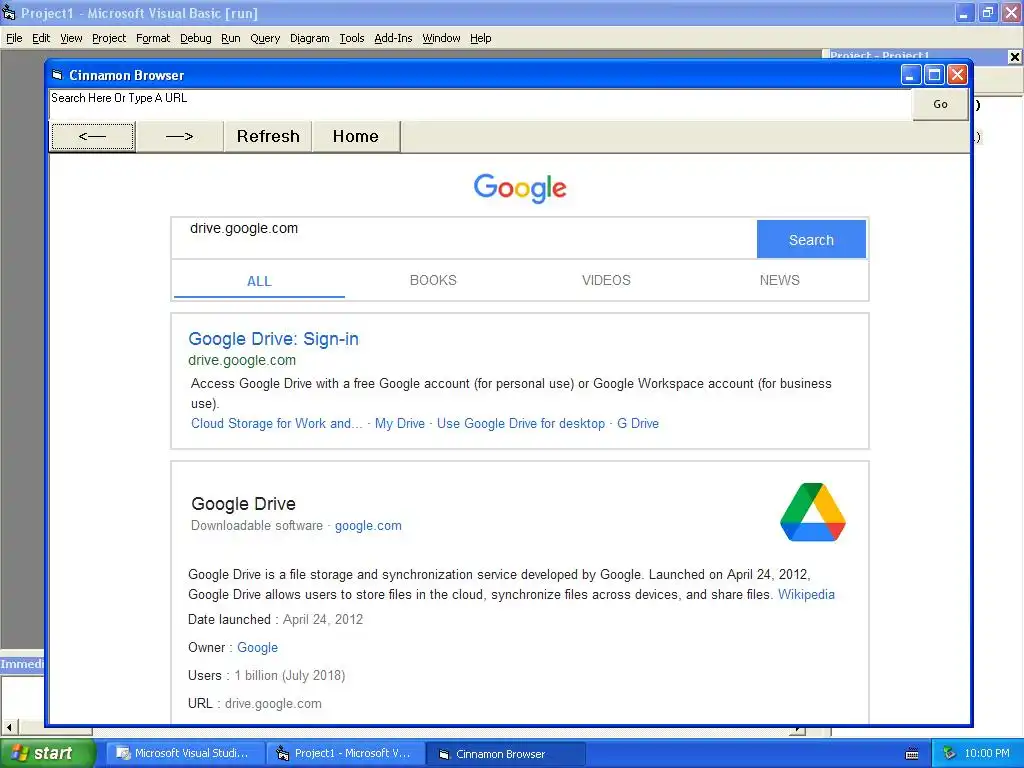Open the Diagram menu
The height and width of the screenshot is (768, 1024).
pos(310,39)
